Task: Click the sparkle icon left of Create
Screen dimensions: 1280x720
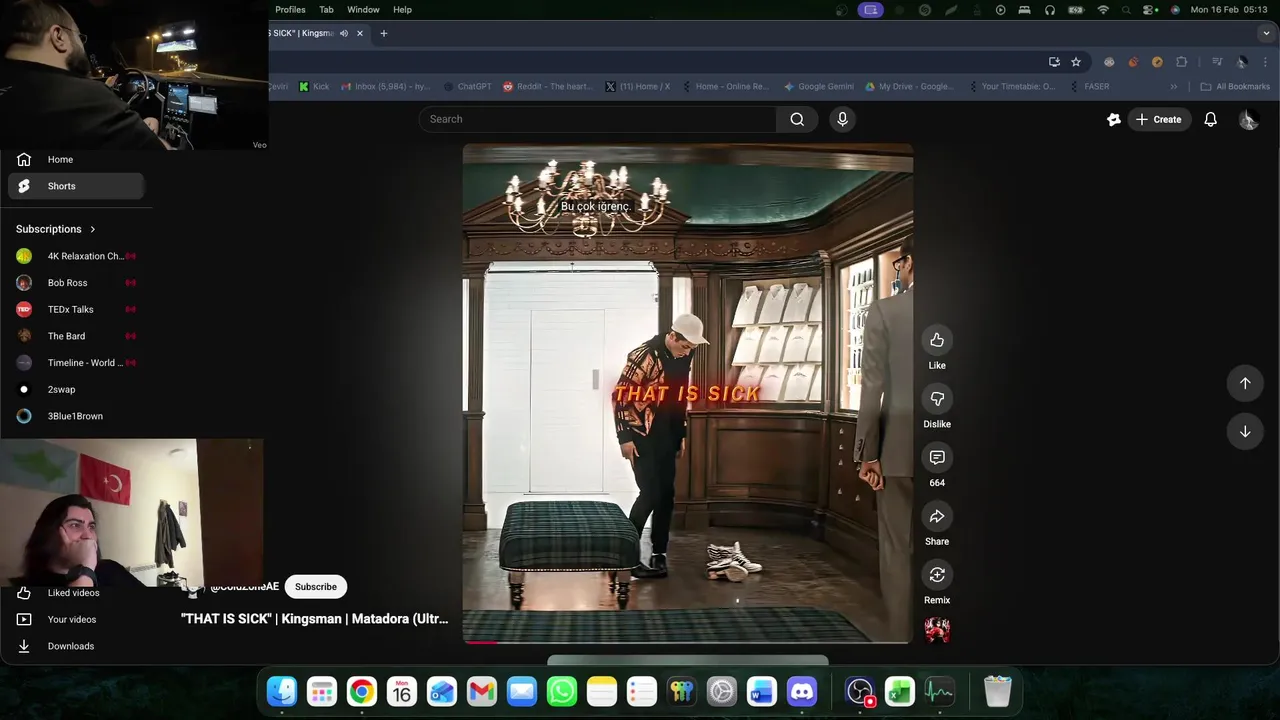Action: coord(1114,119)
